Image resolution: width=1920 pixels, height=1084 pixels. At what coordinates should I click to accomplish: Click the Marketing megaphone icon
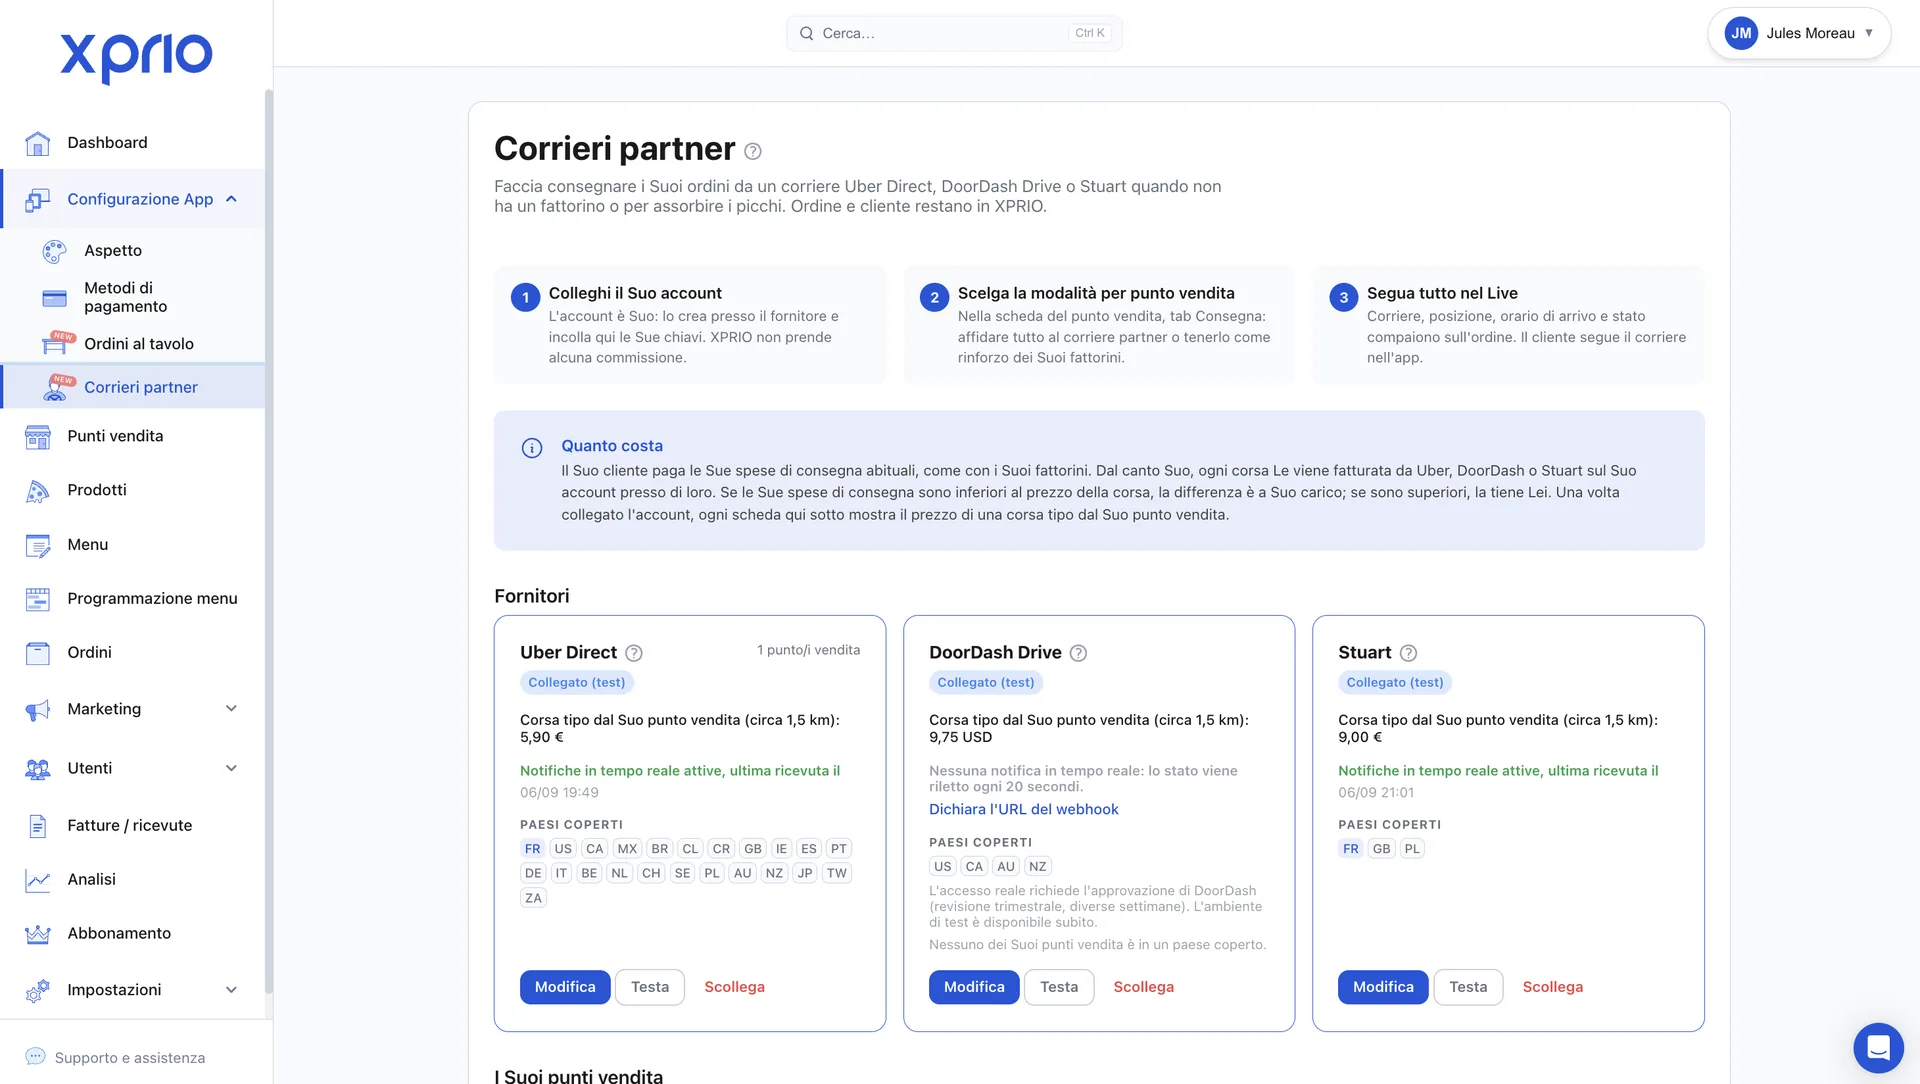tap(38, 709)
